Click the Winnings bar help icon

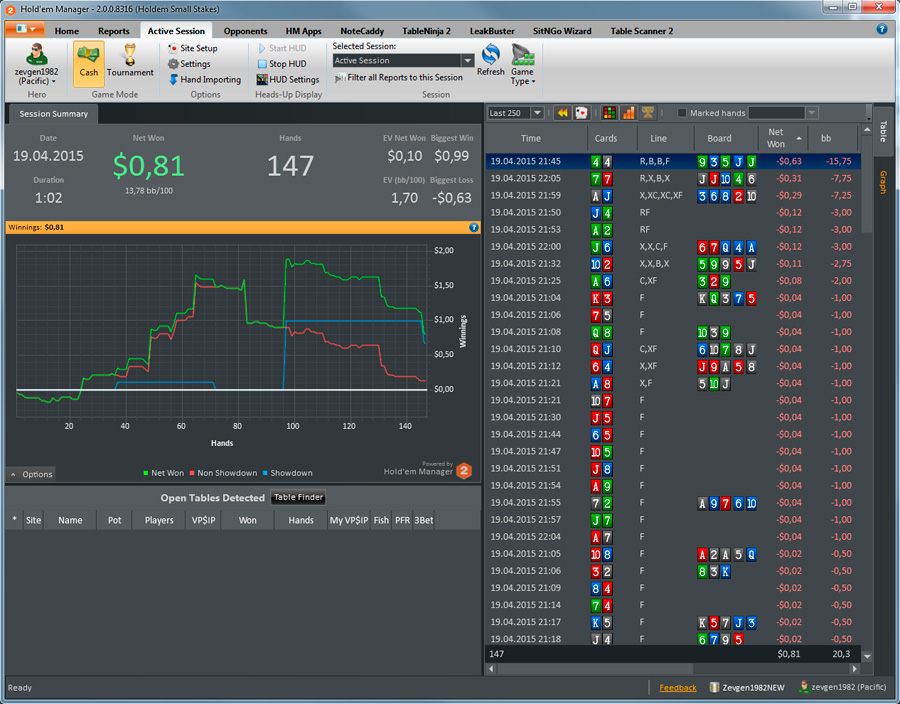(474, 228)
